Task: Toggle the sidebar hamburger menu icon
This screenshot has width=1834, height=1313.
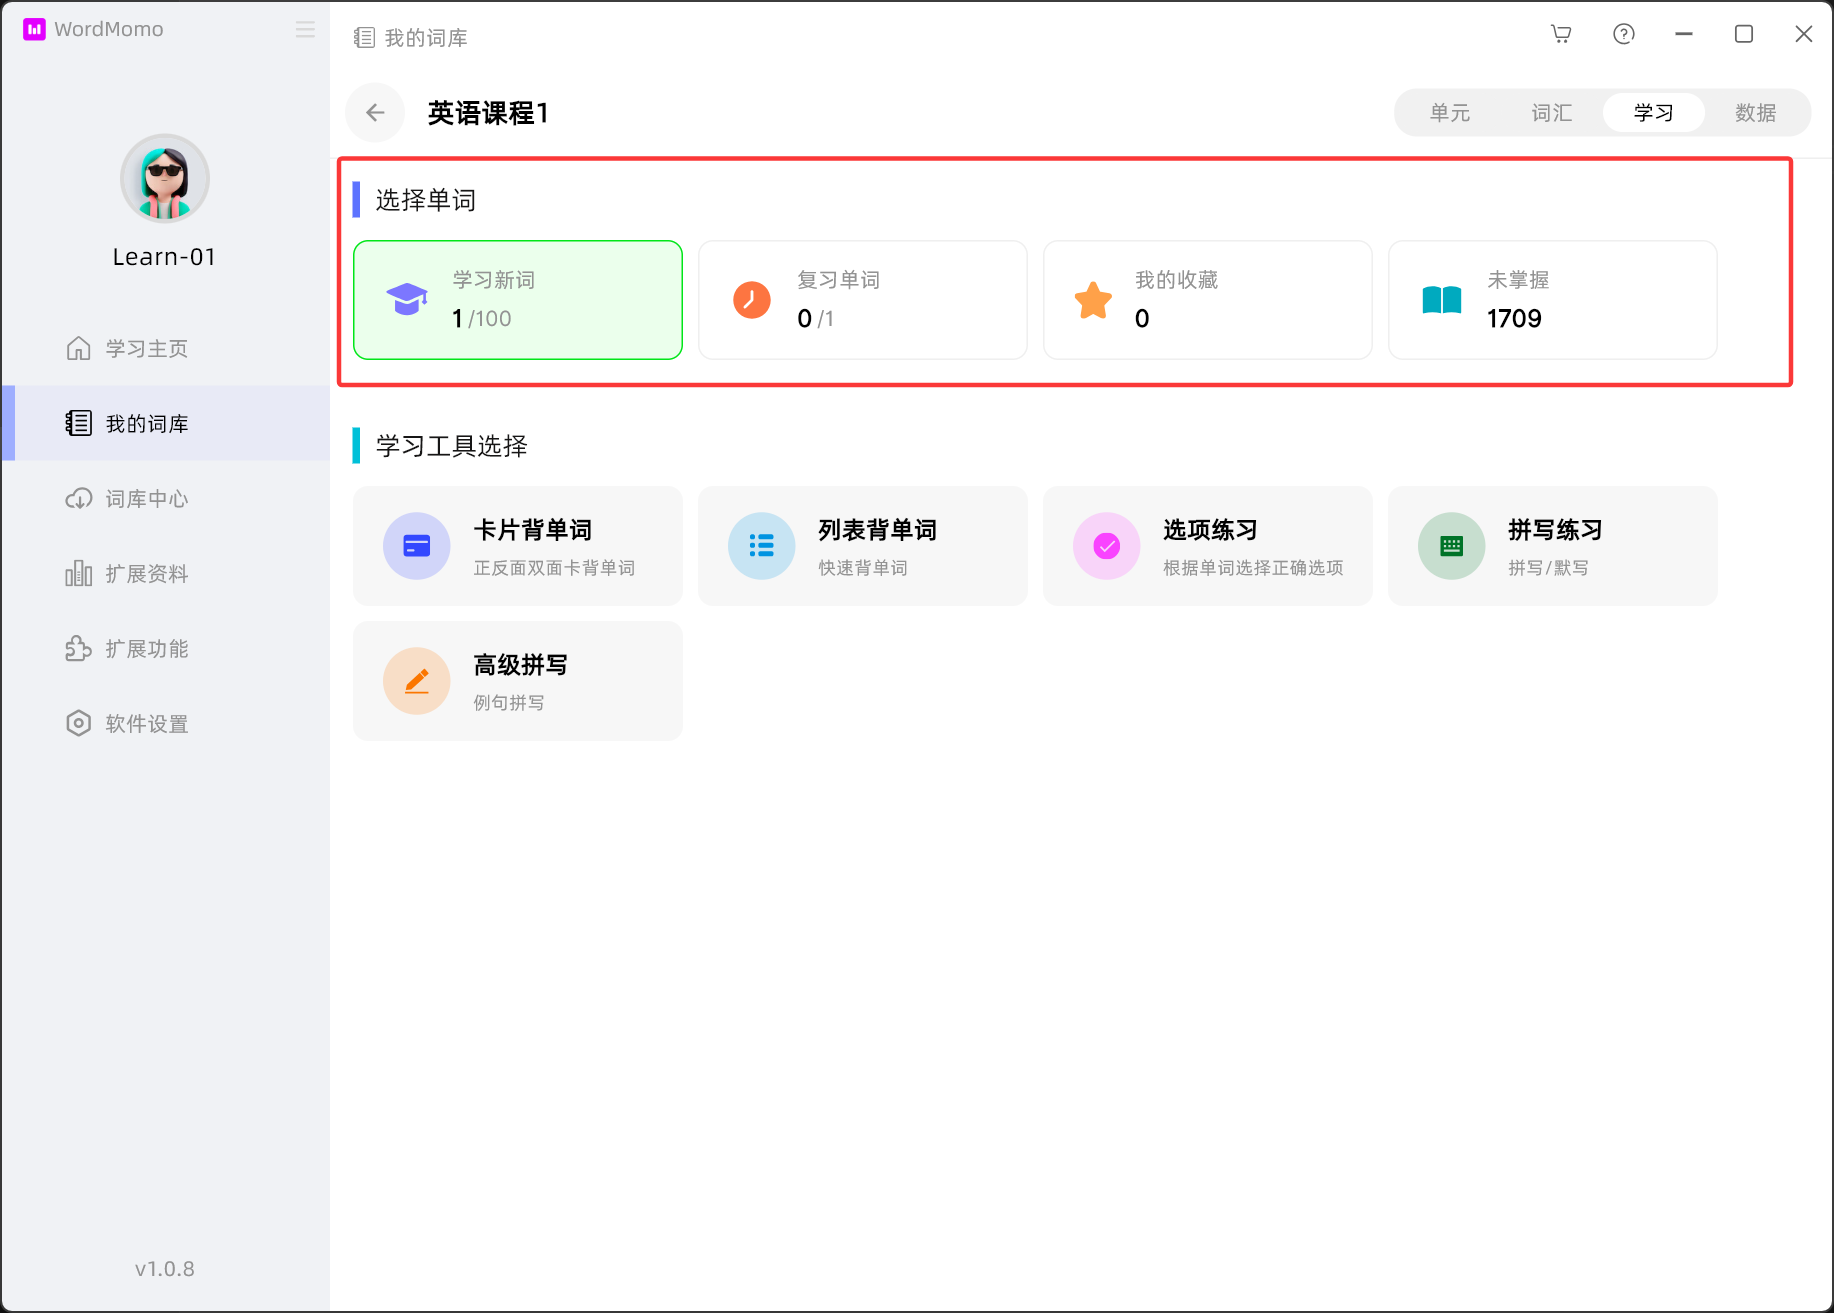Action: (x=305, y=30)
